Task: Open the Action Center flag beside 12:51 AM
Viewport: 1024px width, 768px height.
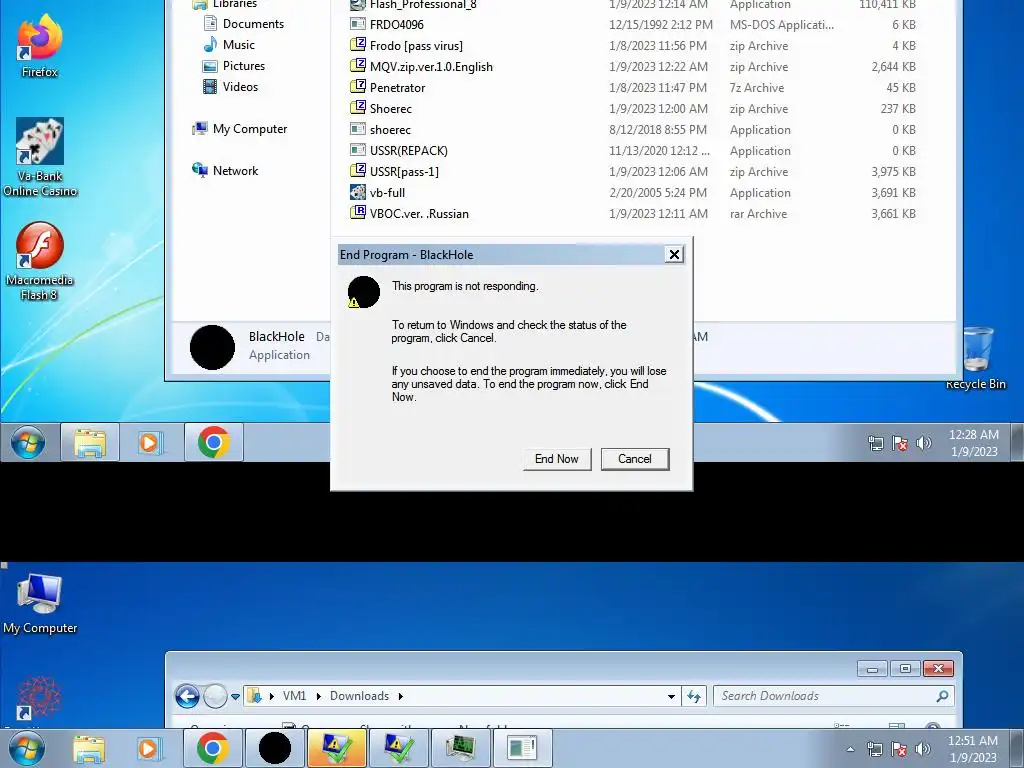Action: pyautogui.click(x=899, y=749)
